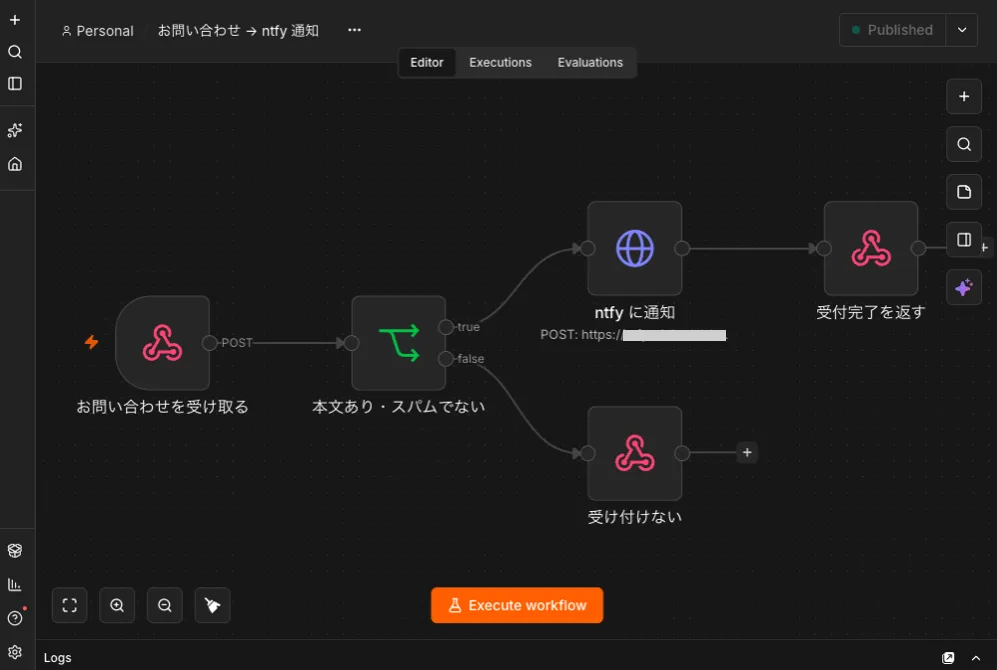Add a node after 受け付けない output
Viewport: 997px width, 670px height.
(x=747, y=453)
